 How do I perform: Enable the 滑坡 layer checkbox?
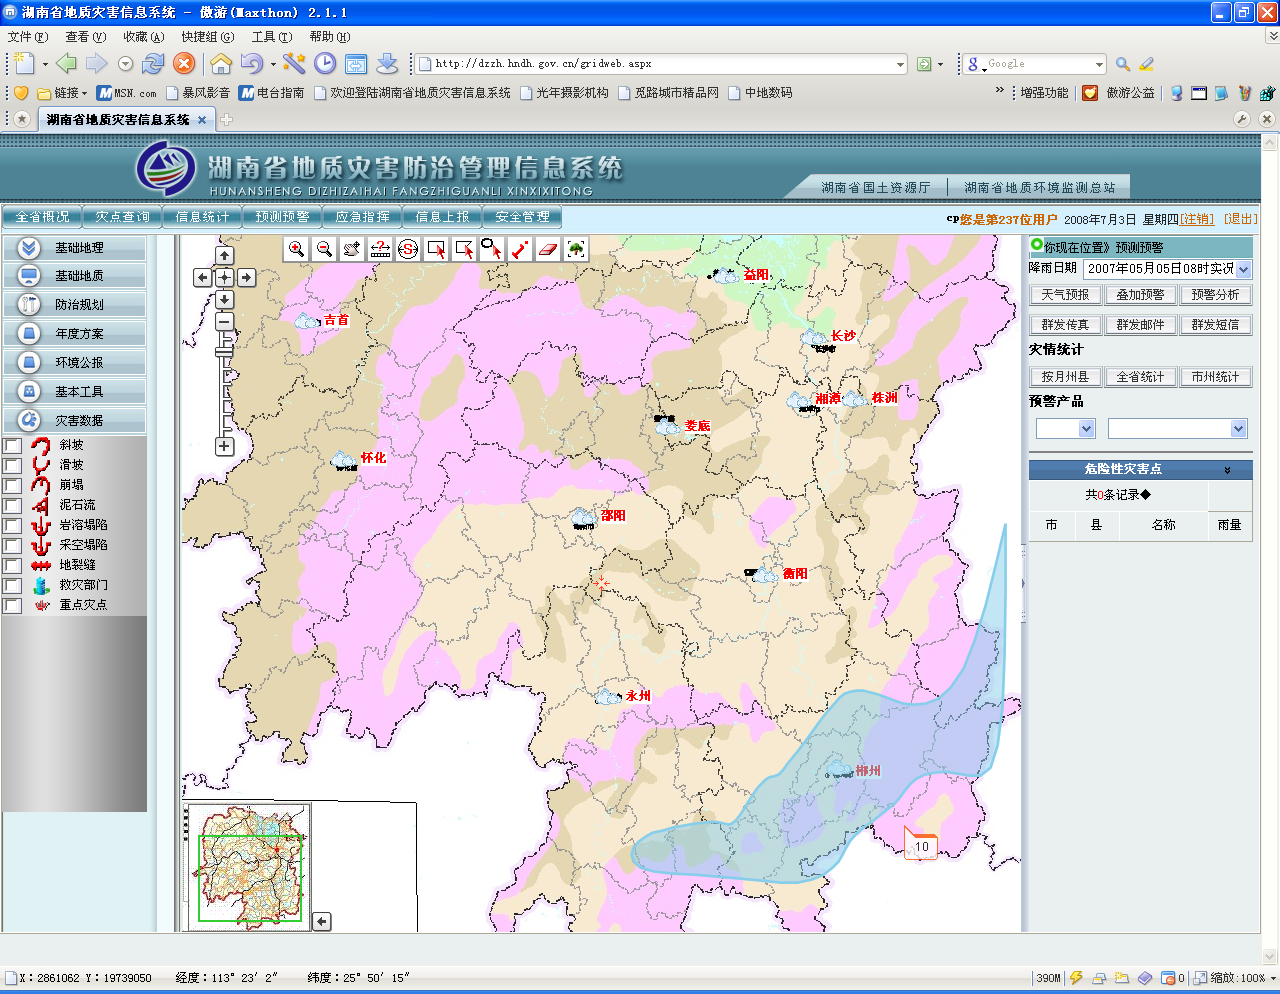coord(13,465)
